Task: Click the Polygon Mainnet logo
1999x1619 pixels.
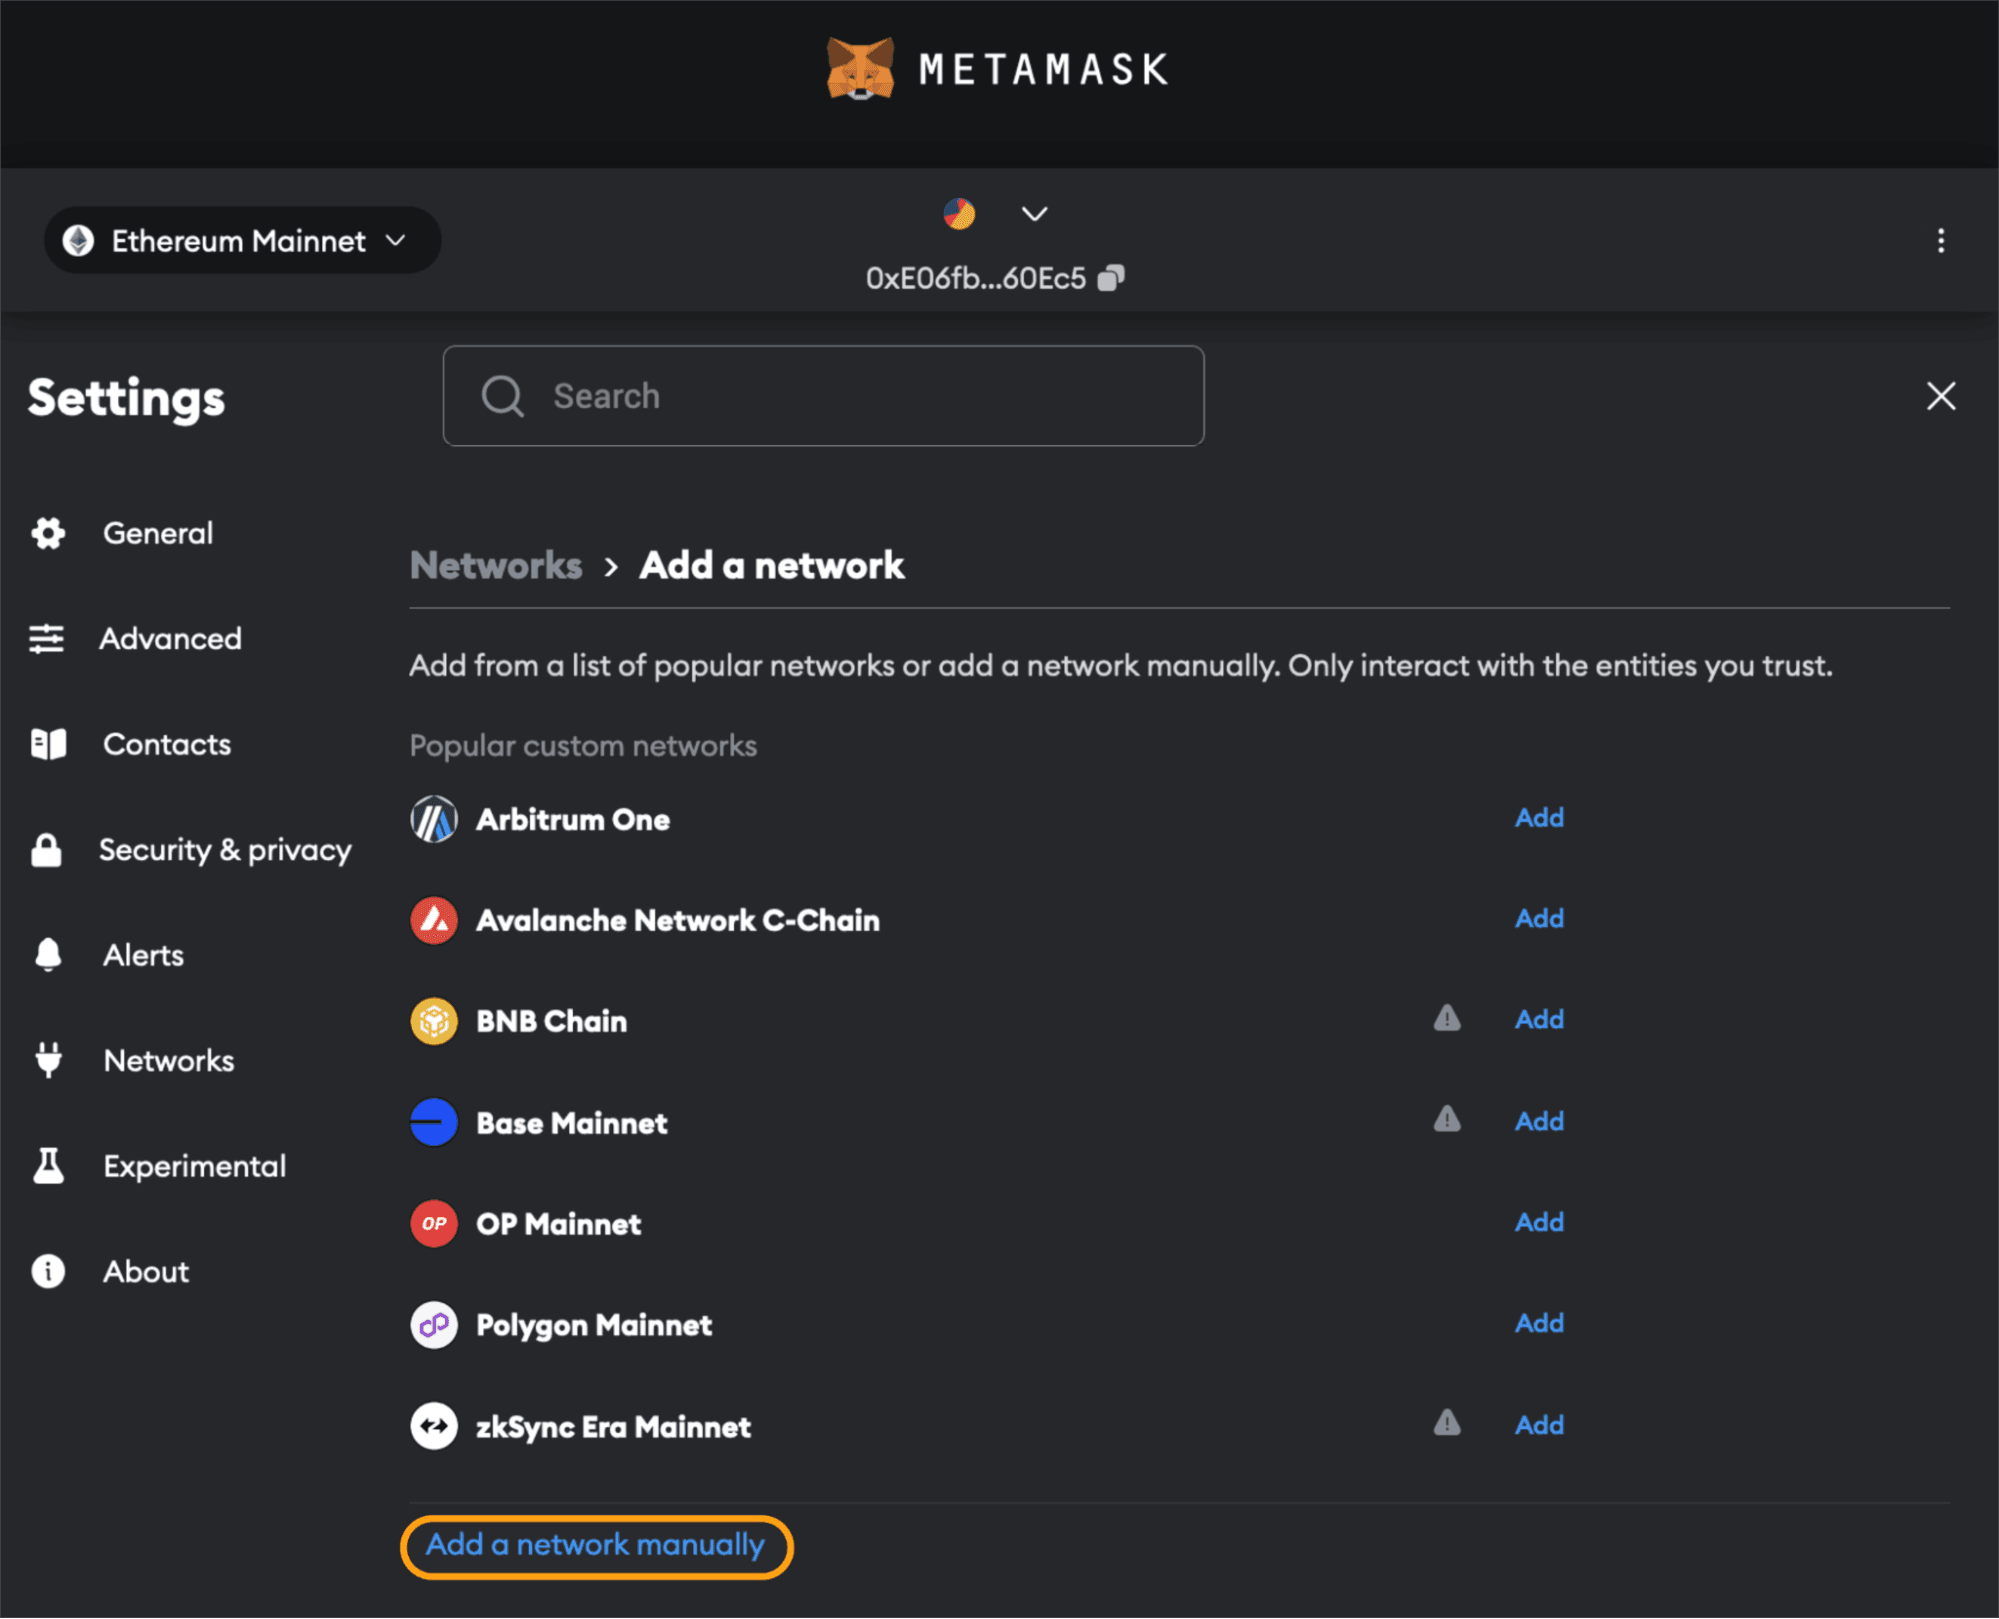Action: pyautogui.click(x=434, y=1326)
